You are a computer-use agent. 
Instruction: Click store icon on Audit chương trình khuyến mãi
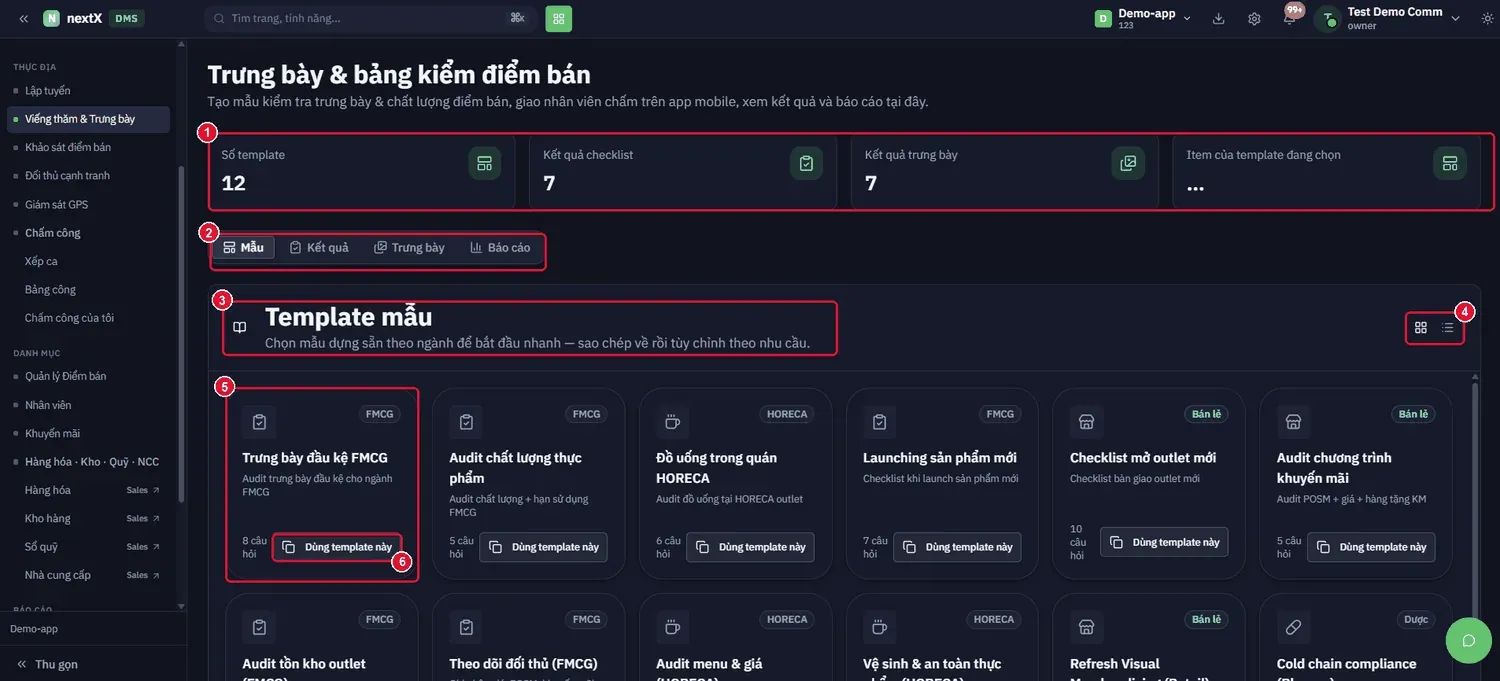(1294, 422)
